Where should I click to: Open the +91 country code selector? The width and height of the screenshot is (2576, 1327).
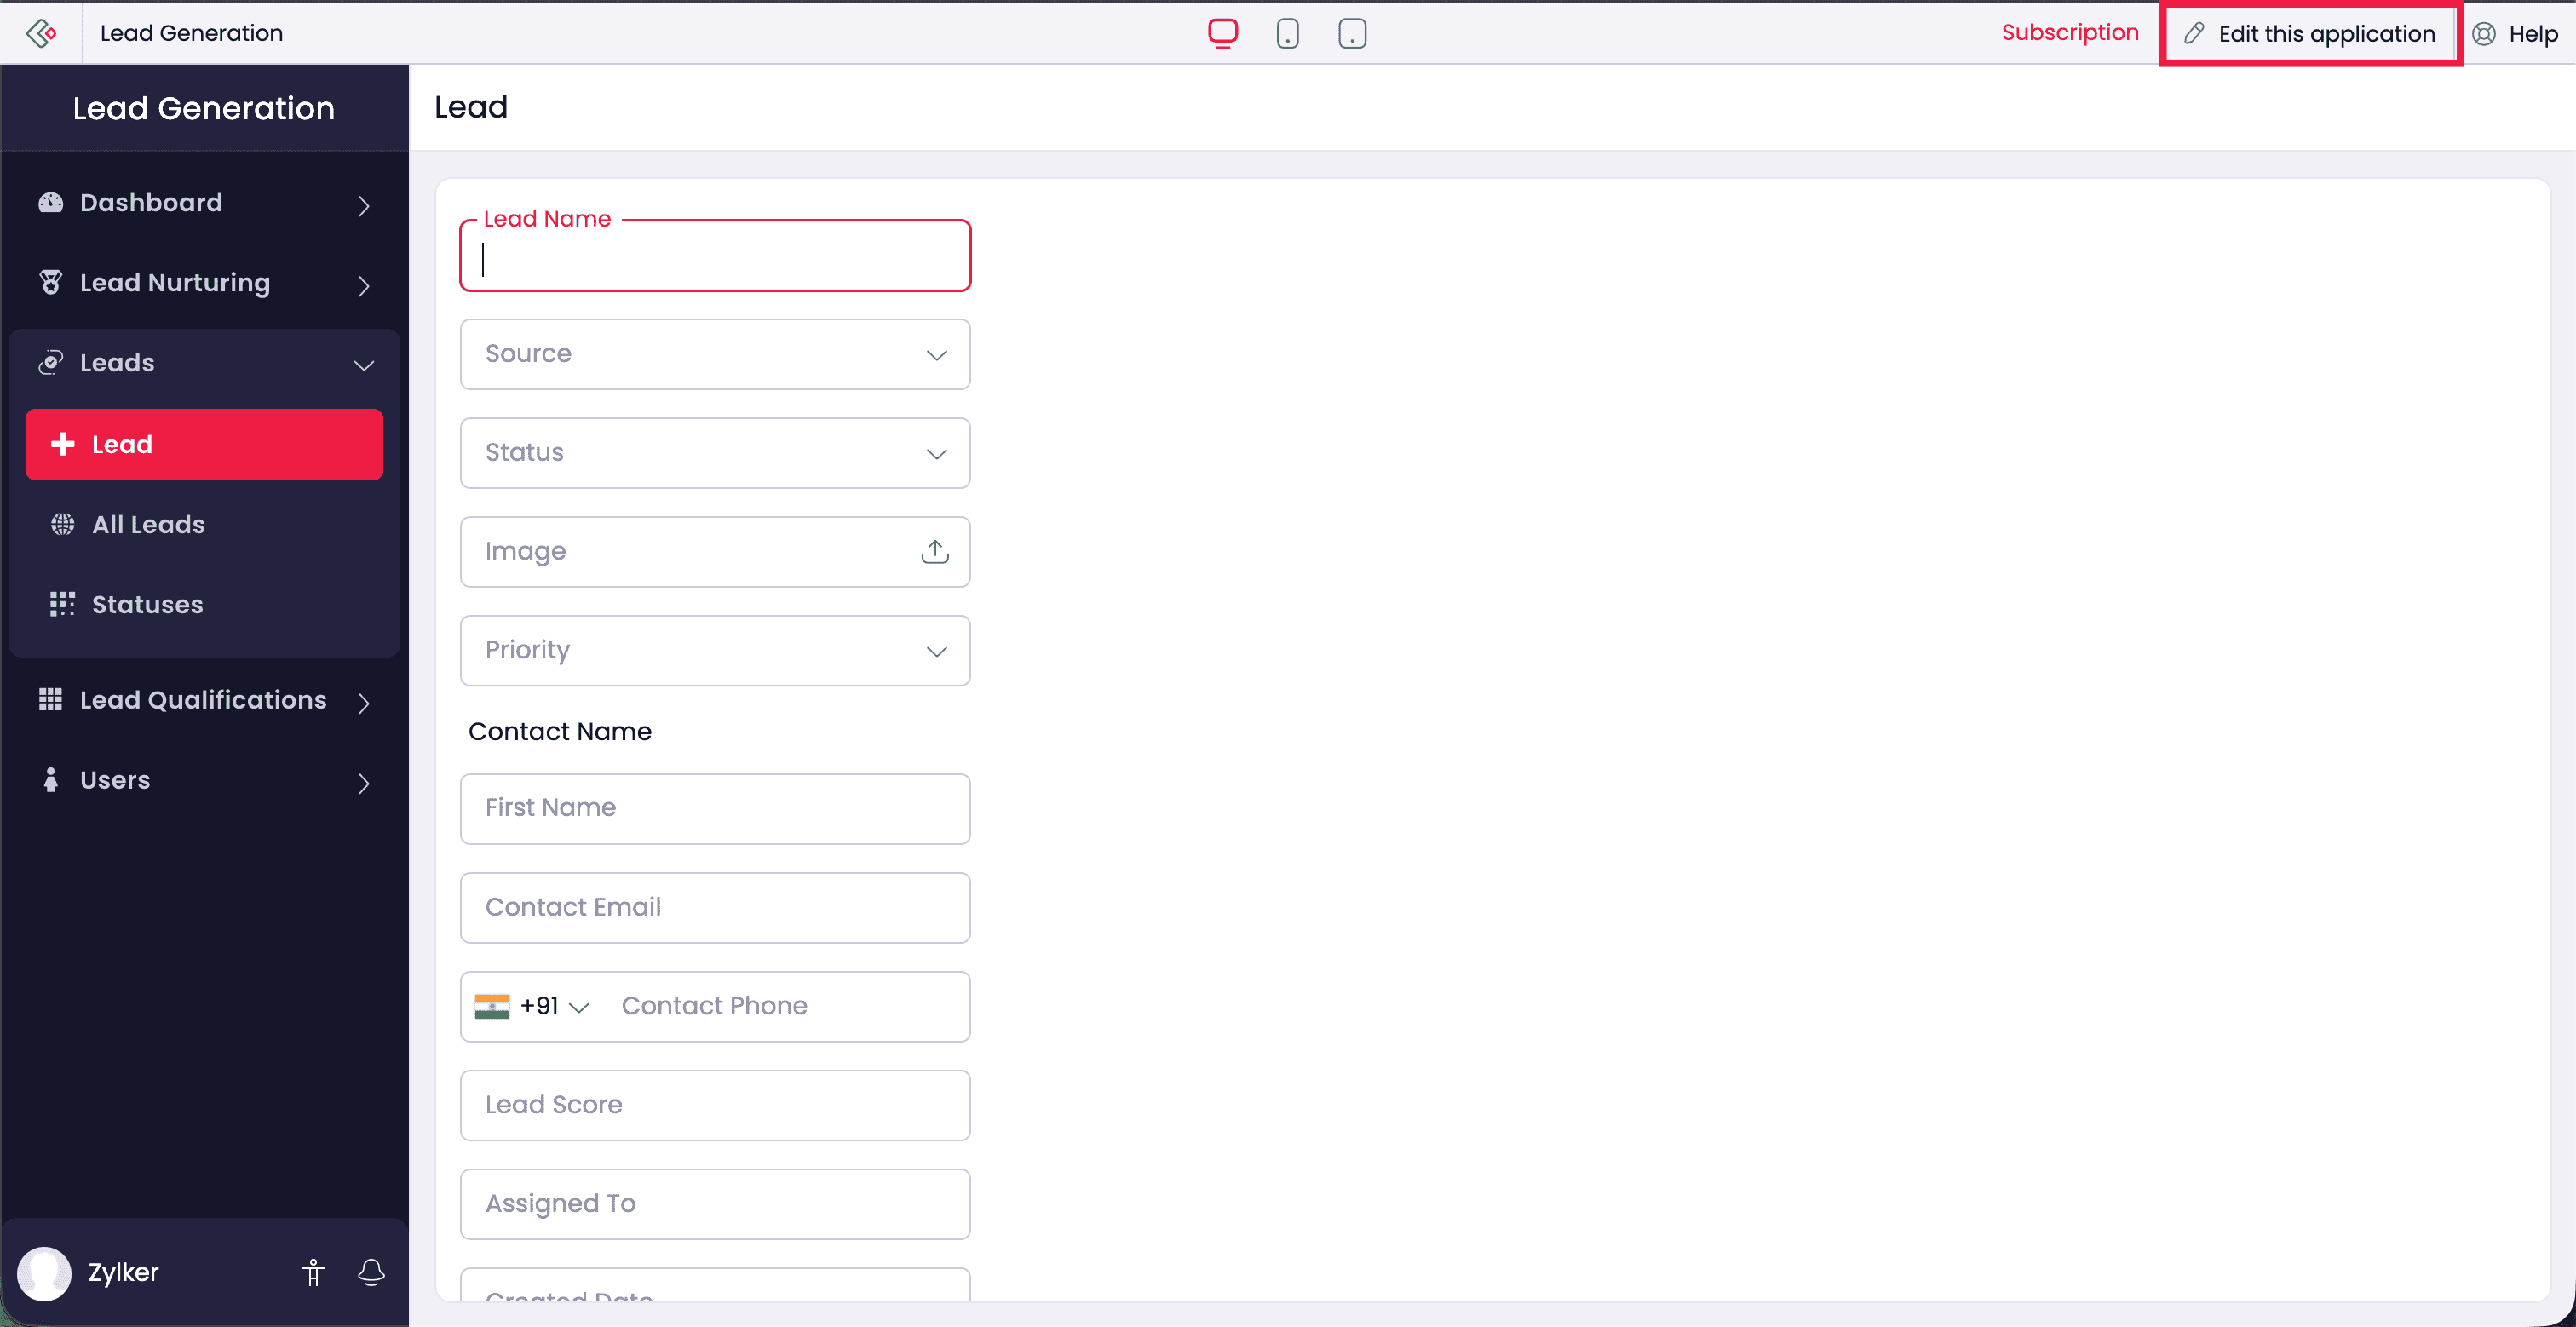tap(533, 1006)
